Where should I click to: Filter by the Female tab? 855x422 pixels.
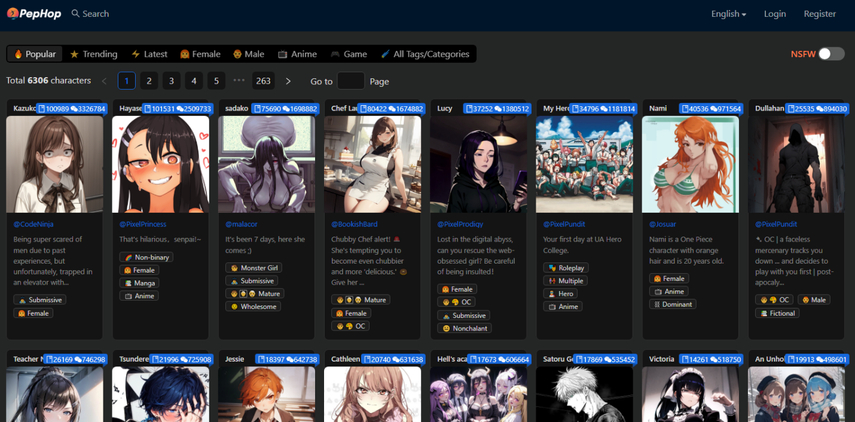point(200,54)
